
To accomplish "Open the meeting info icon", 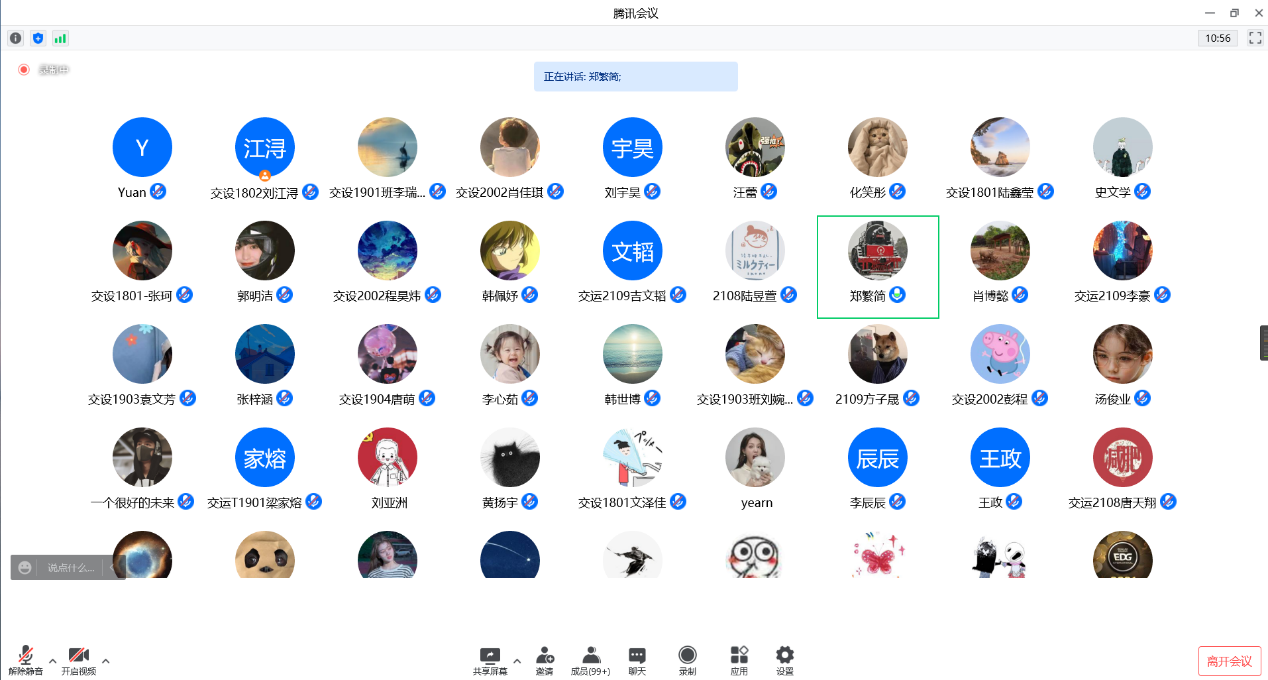I will tap(15, 38).
